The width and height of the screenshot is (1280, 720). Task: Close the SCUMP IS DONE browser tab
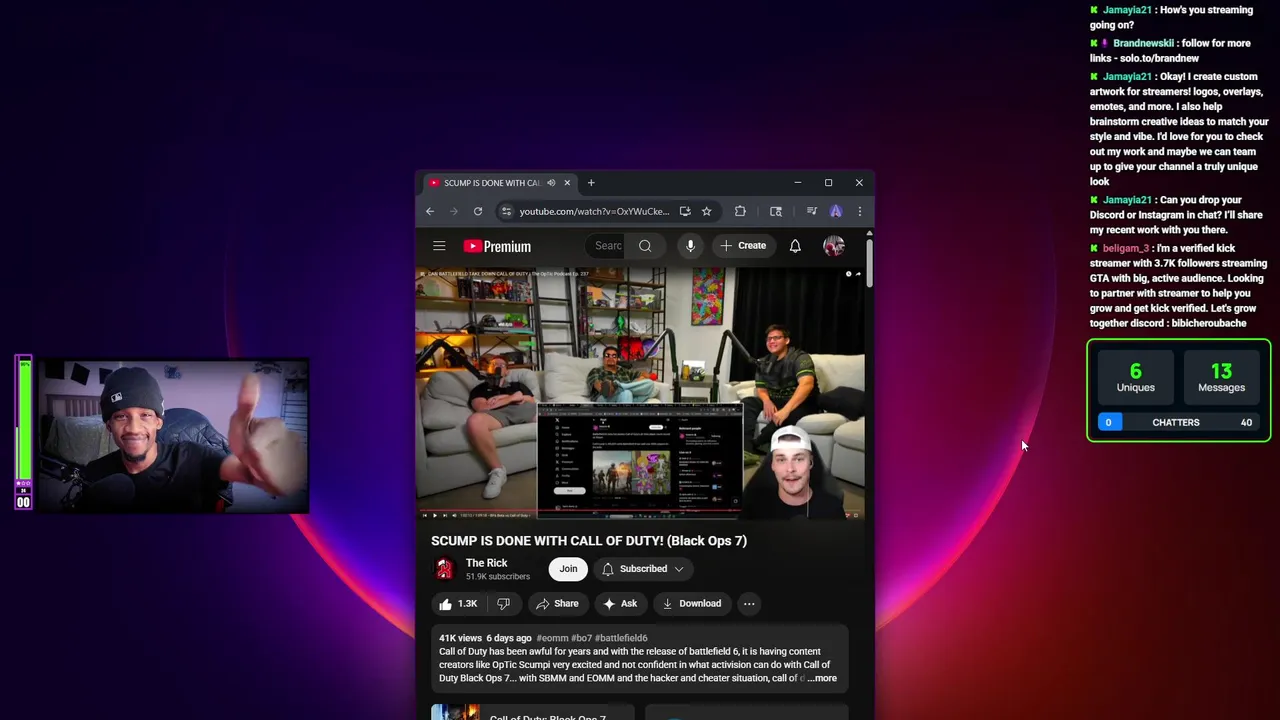[567, 183]
